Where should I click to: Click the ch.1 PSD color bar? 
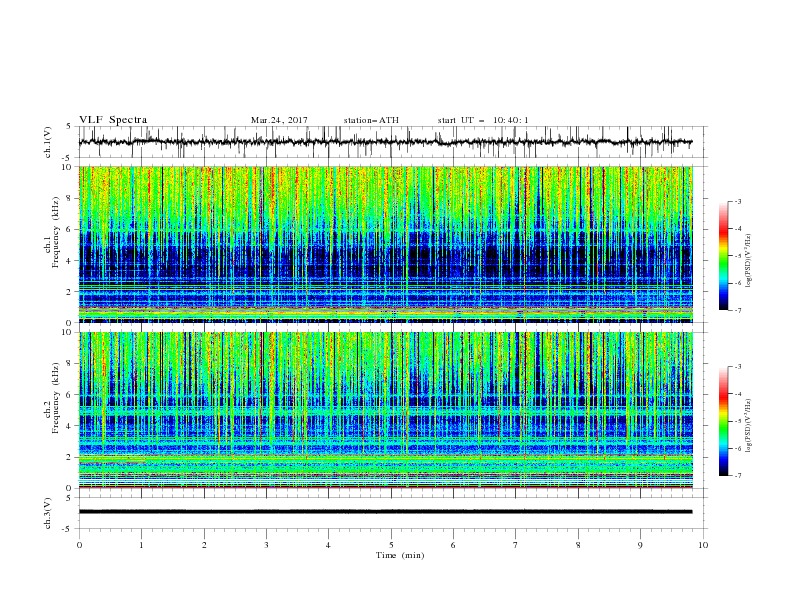[x=723, y=256]
